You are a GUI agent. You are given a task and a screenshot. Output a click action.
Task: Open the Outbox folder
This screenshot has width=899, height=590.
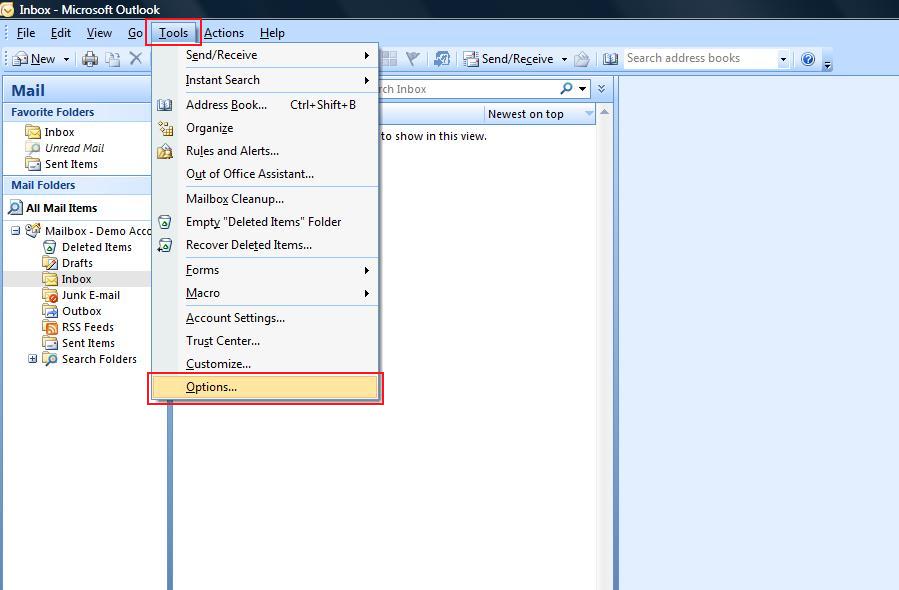80,311
